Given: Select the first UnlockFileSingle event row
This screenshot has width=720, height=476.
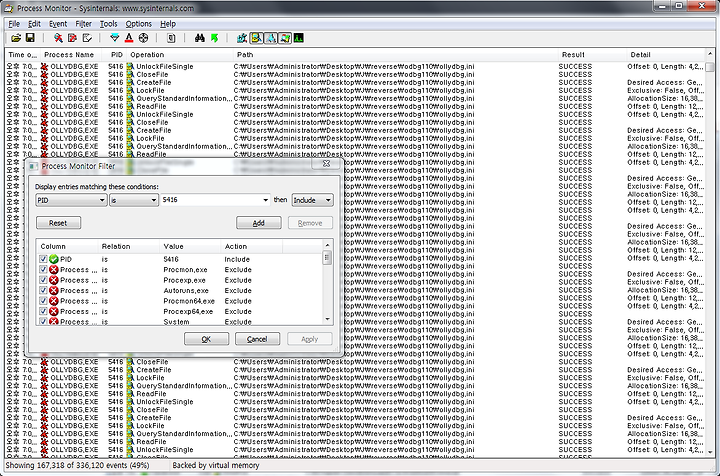Looking at the screenshot, I should [354, 67].
